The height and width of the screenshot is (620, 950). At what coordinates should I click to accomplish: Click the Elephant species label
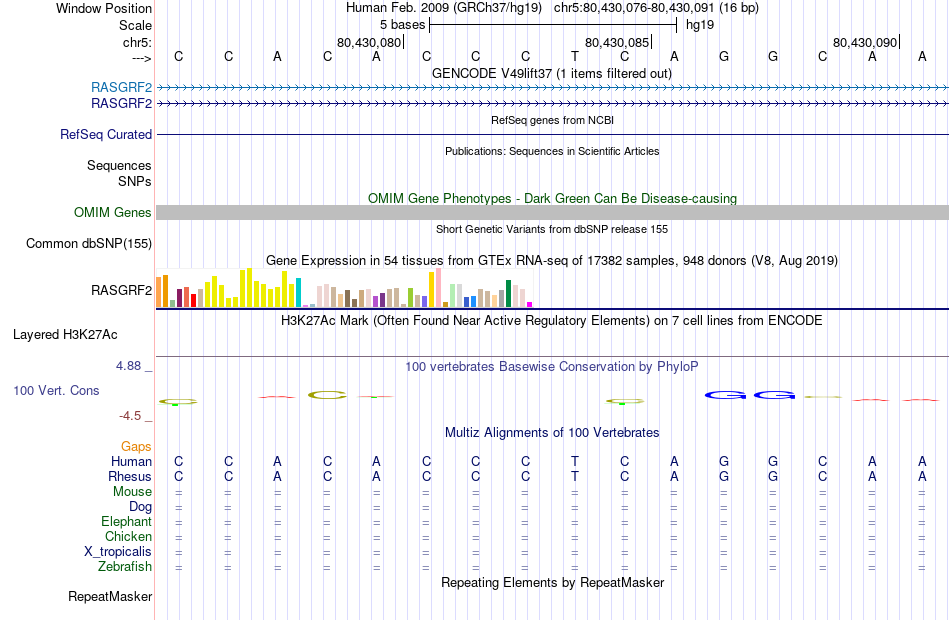coord(126,522)
